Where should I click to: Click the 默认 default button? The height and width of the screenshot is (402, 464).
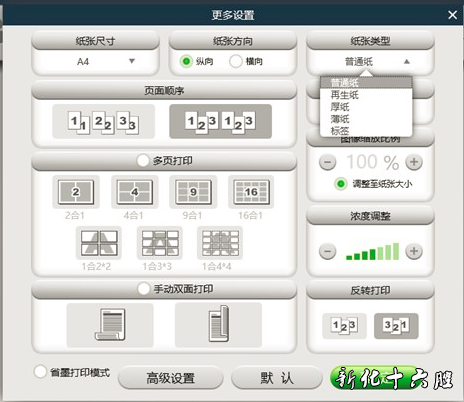pyautogui.click(x=277, y=378)
